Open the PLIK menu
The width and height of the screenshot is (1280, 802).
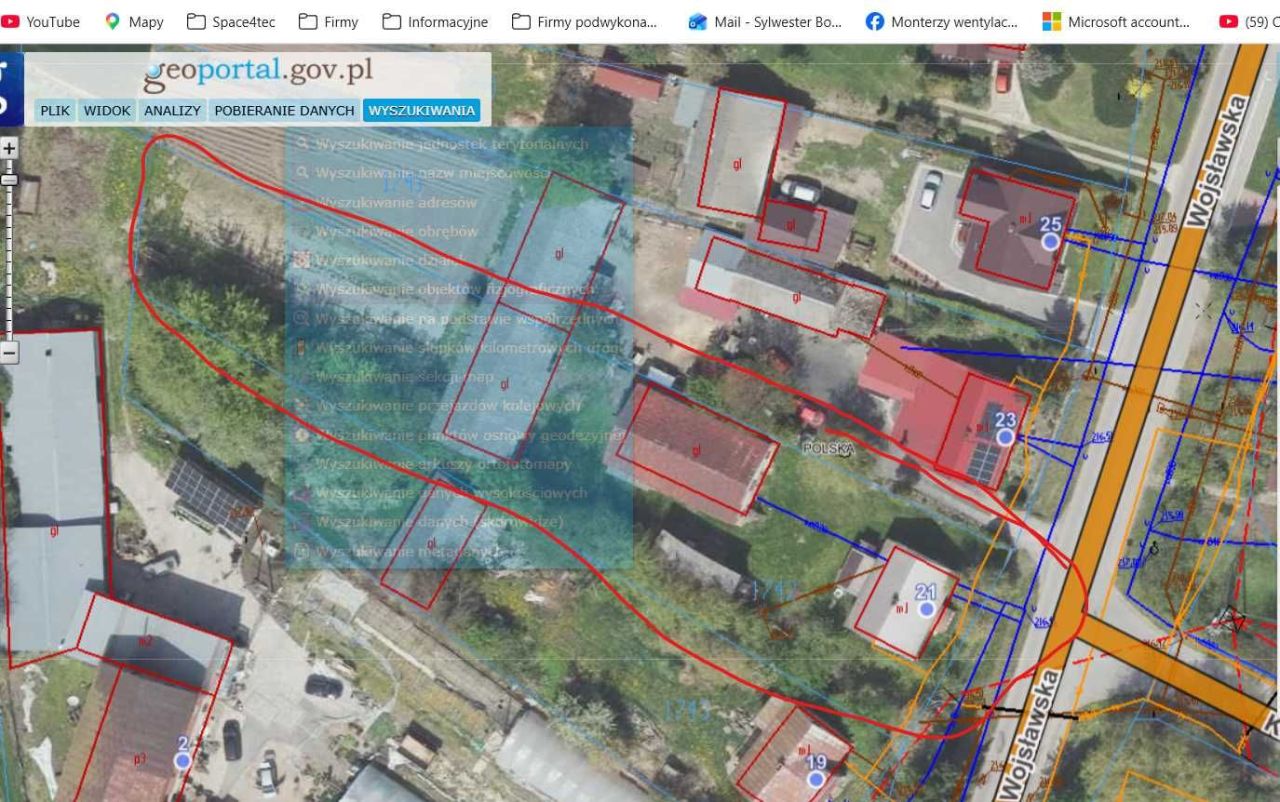coord(55,110)
